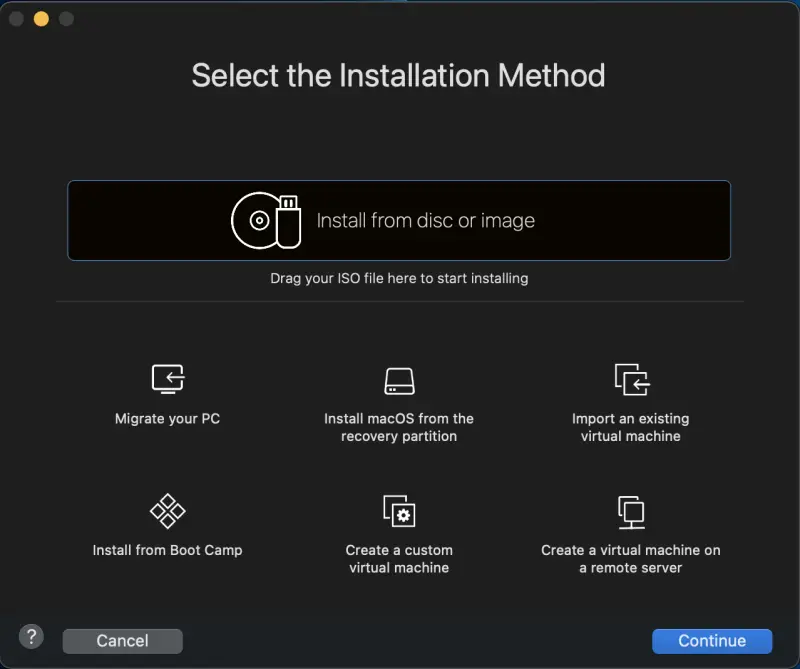Choose Create a virtual machine on a remote server
This screenshot has width=800, height=669.
click(x=631, y=512)
